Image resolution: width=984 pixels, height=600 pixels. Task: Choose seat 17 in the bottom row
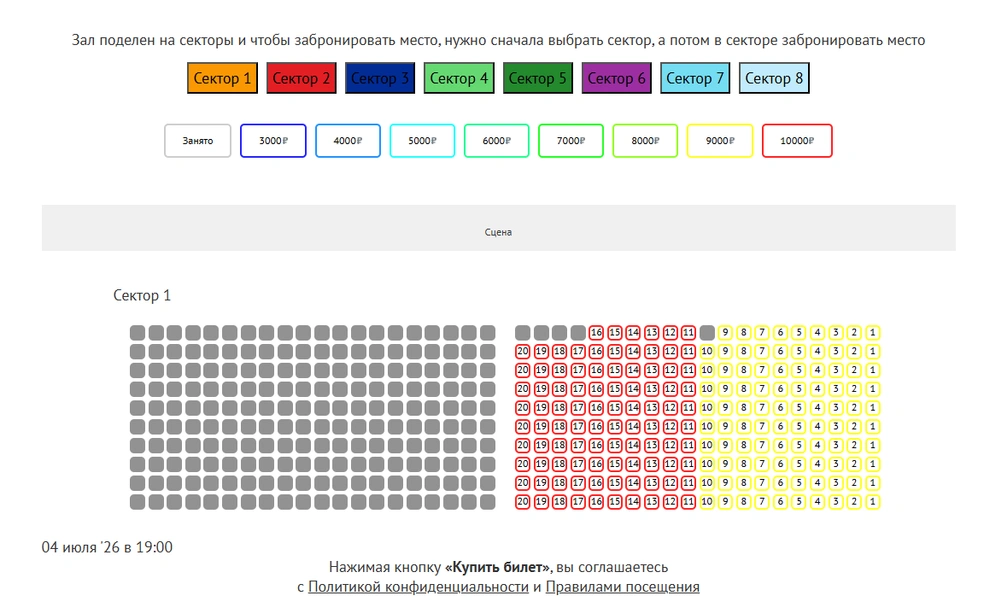pyautogui.click(x=578, y=502)
